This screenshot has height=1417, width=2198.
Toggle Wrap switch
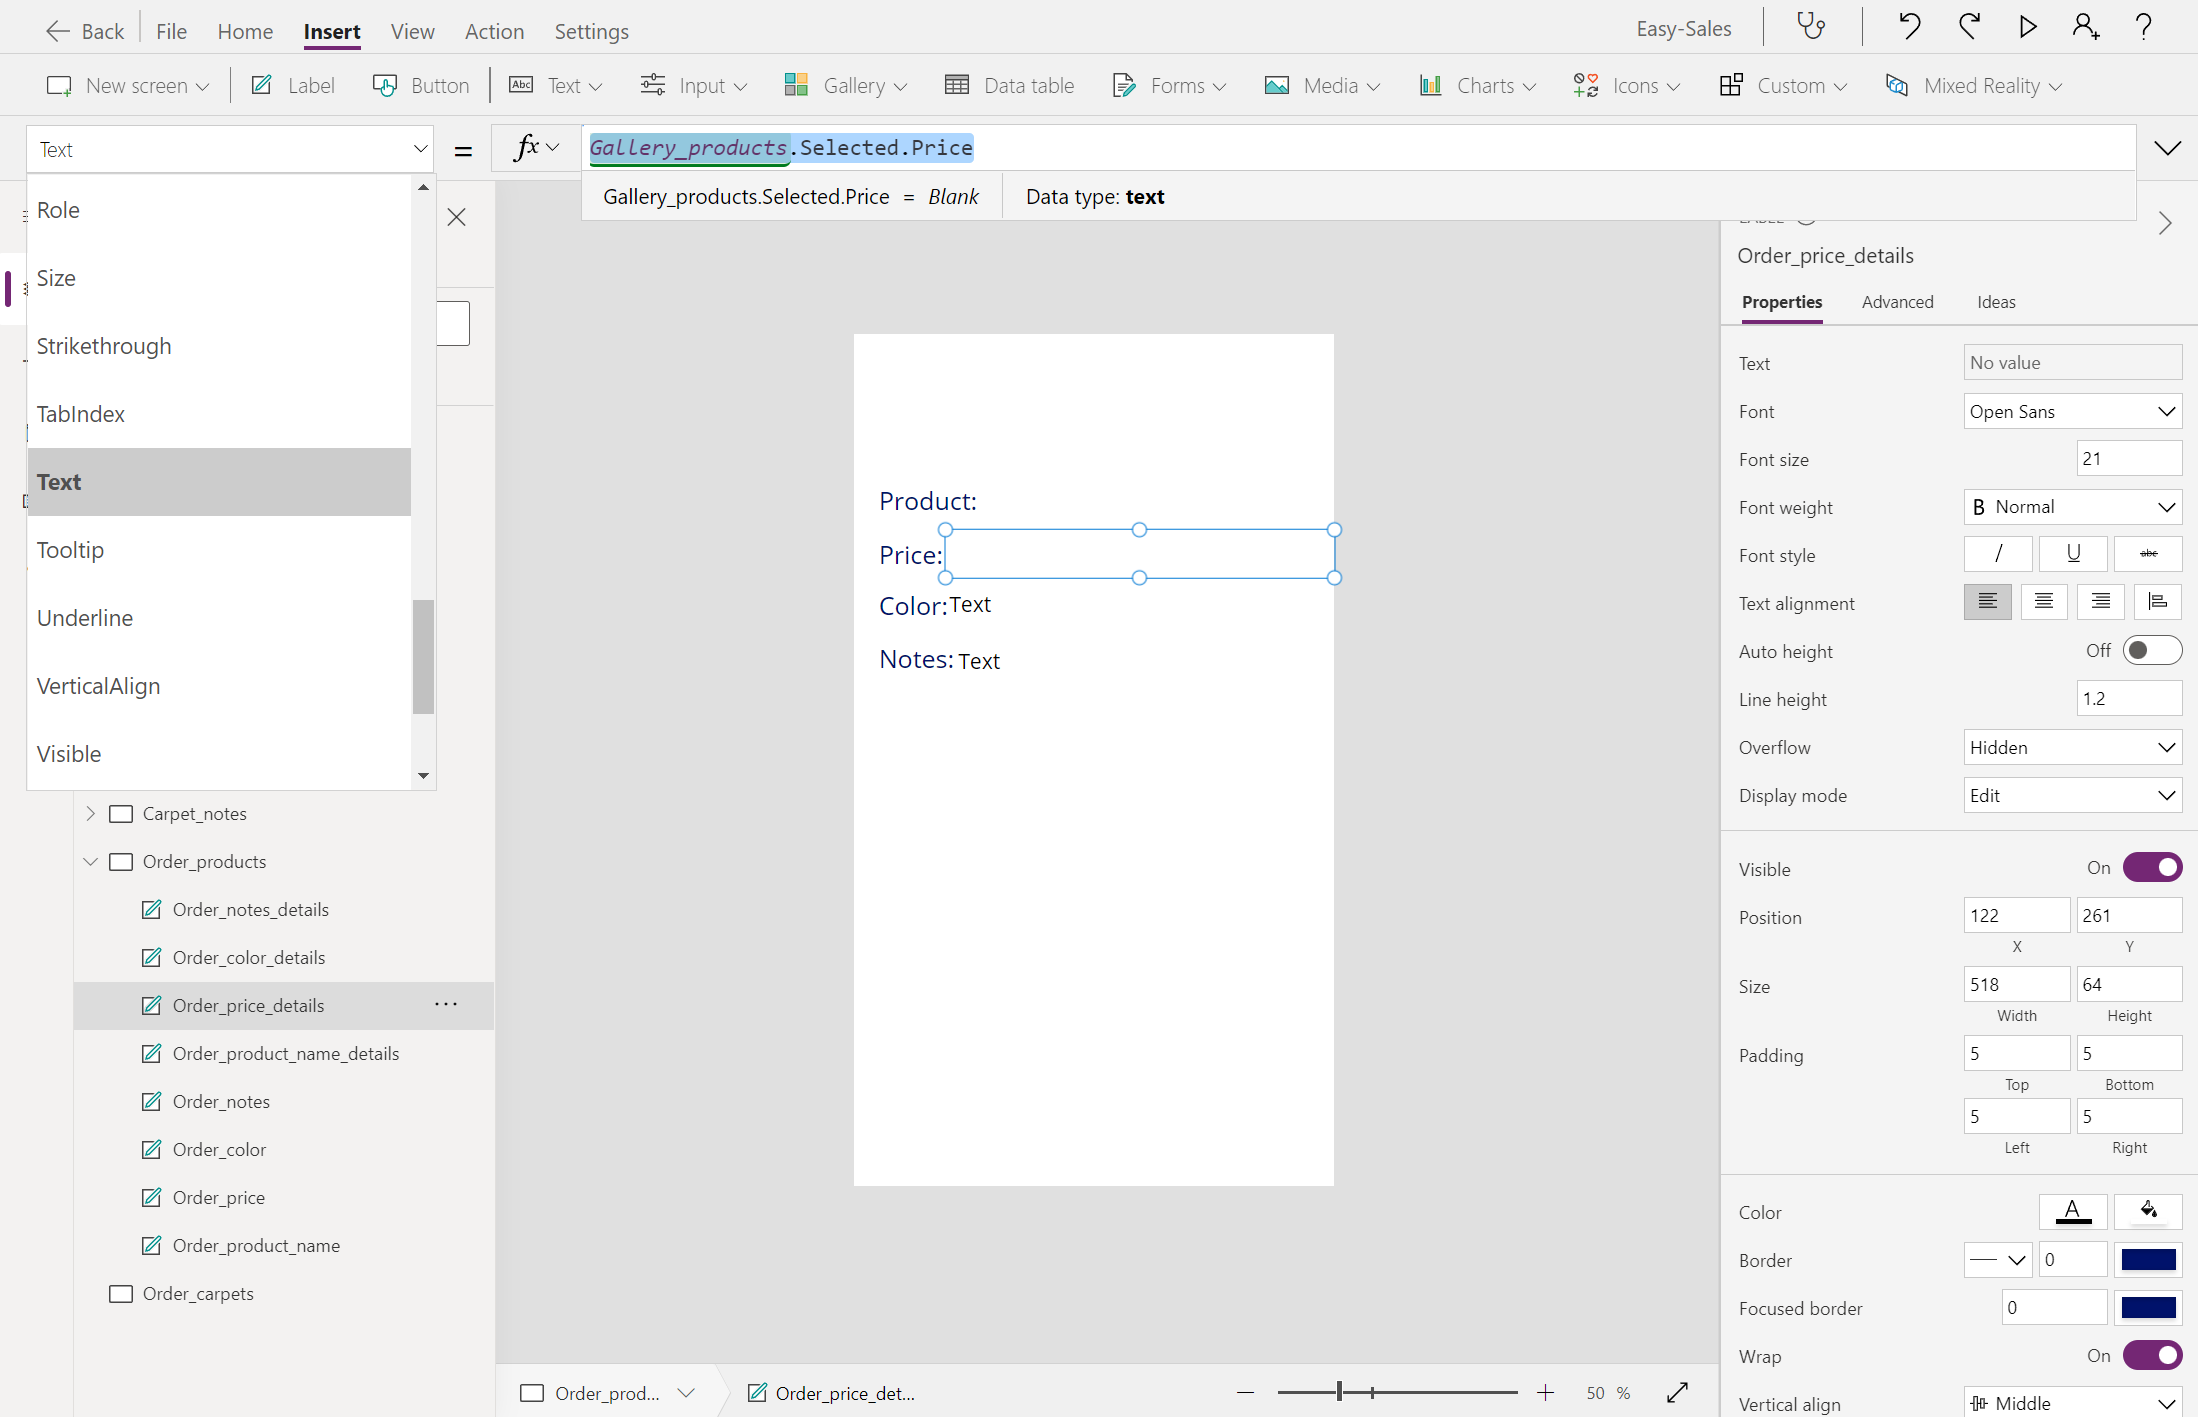(2152, 1355)
